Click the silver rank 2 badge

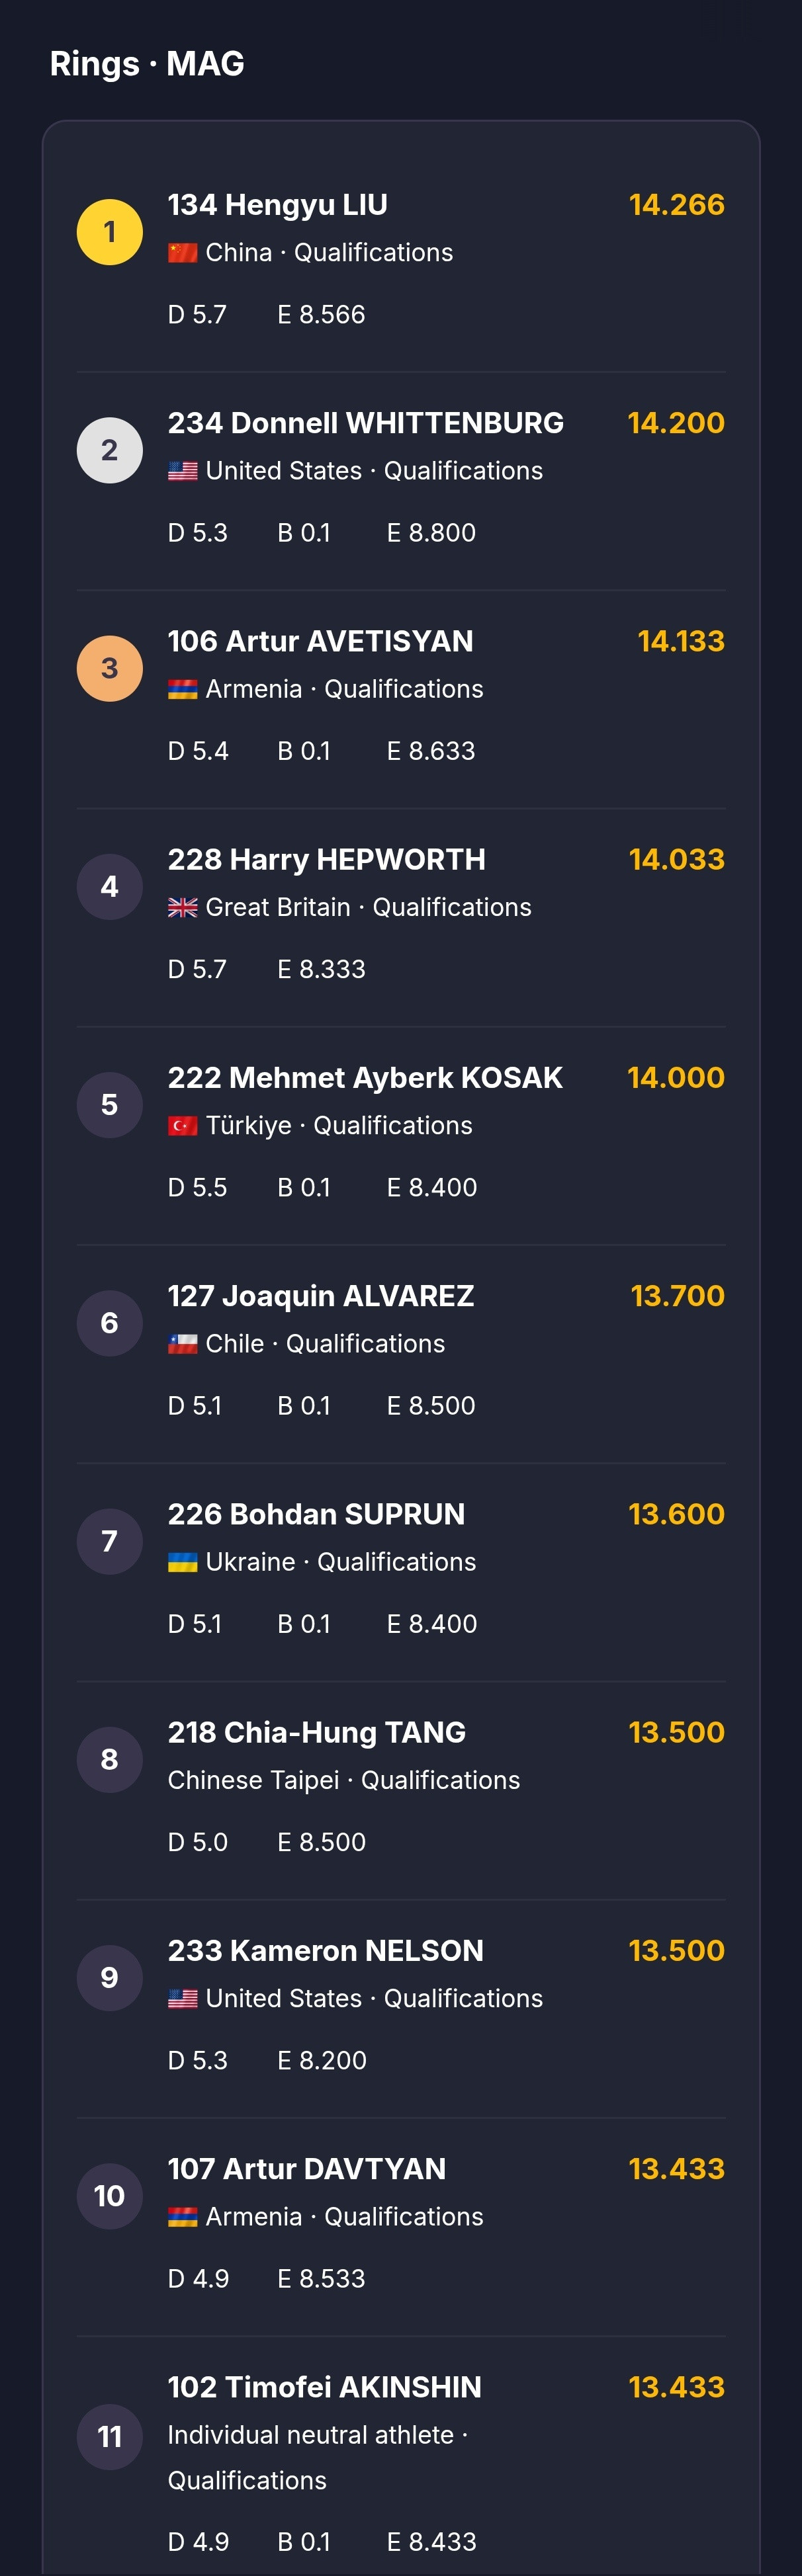point(109,450)
